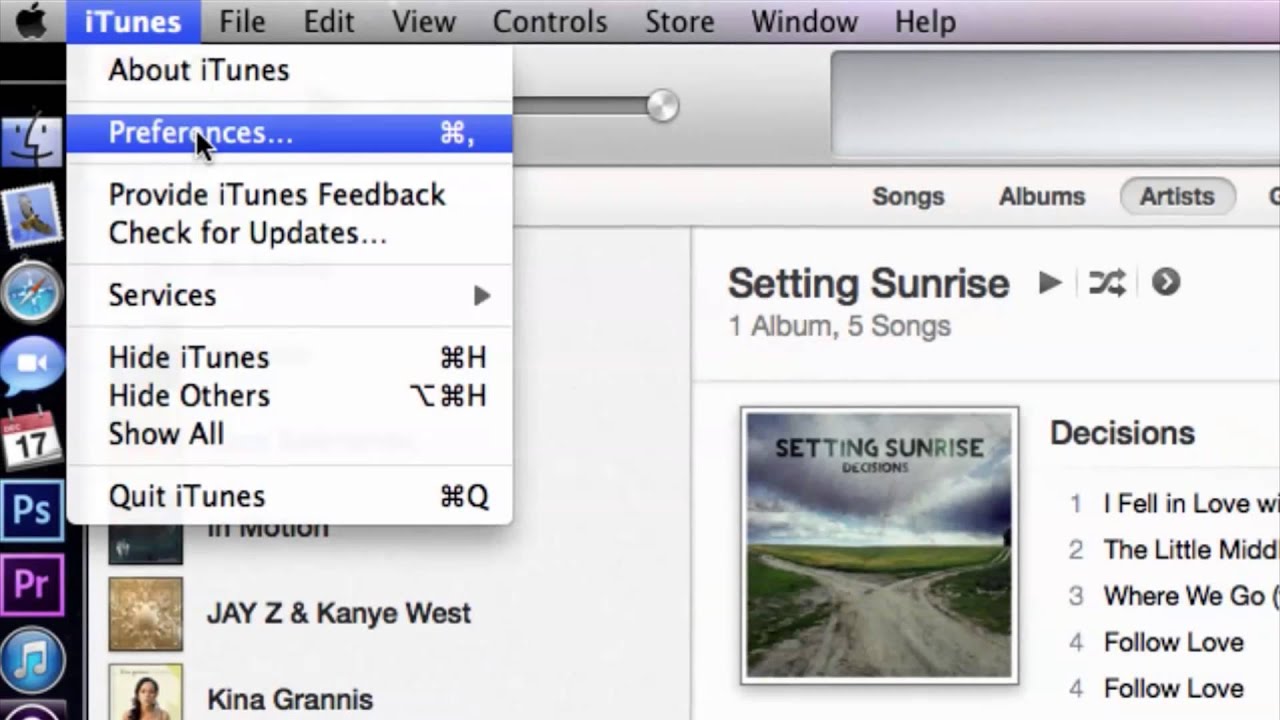This screenshot has width=1280, height=720.
Task: Open the Apple menu
Action: click(31, 21)
